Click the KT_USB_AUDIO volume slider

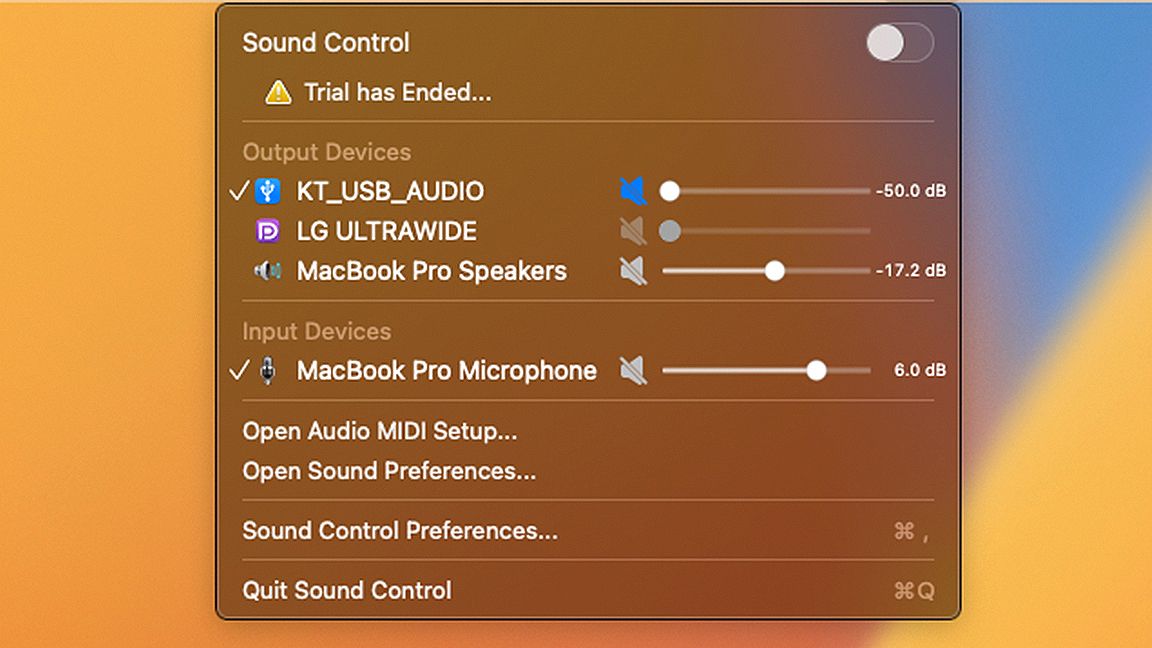tap(766, 191)
